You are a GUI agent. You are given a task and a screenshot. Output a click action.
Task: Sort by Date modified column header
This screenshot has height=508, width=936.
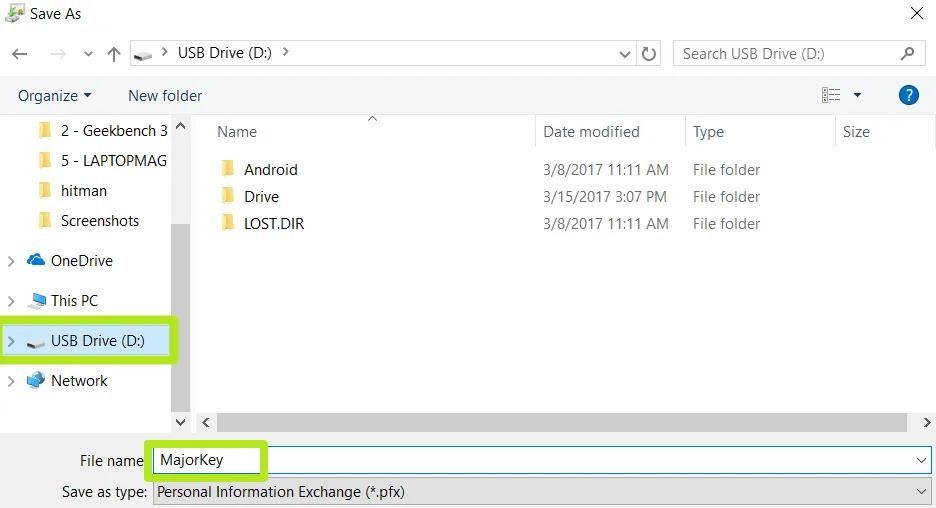pos(591,131)
